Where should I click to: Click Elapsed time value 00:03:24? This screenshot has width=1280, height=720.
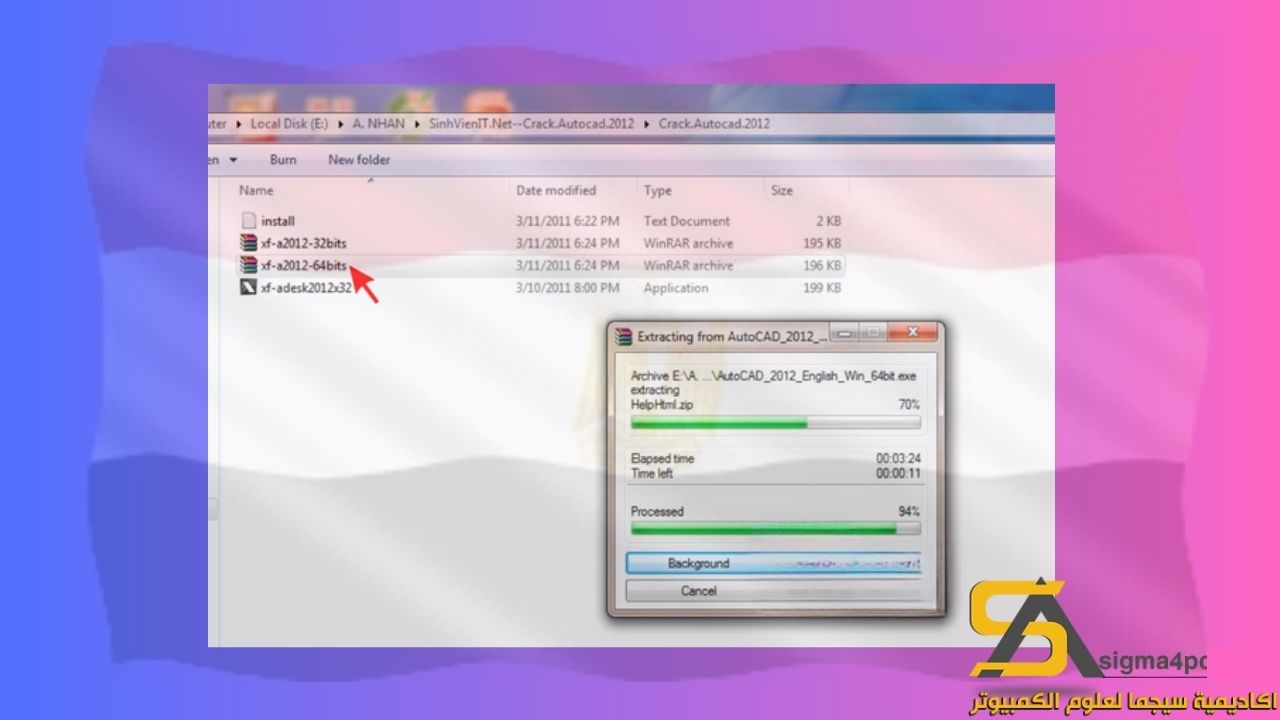[x=898, y=459]
